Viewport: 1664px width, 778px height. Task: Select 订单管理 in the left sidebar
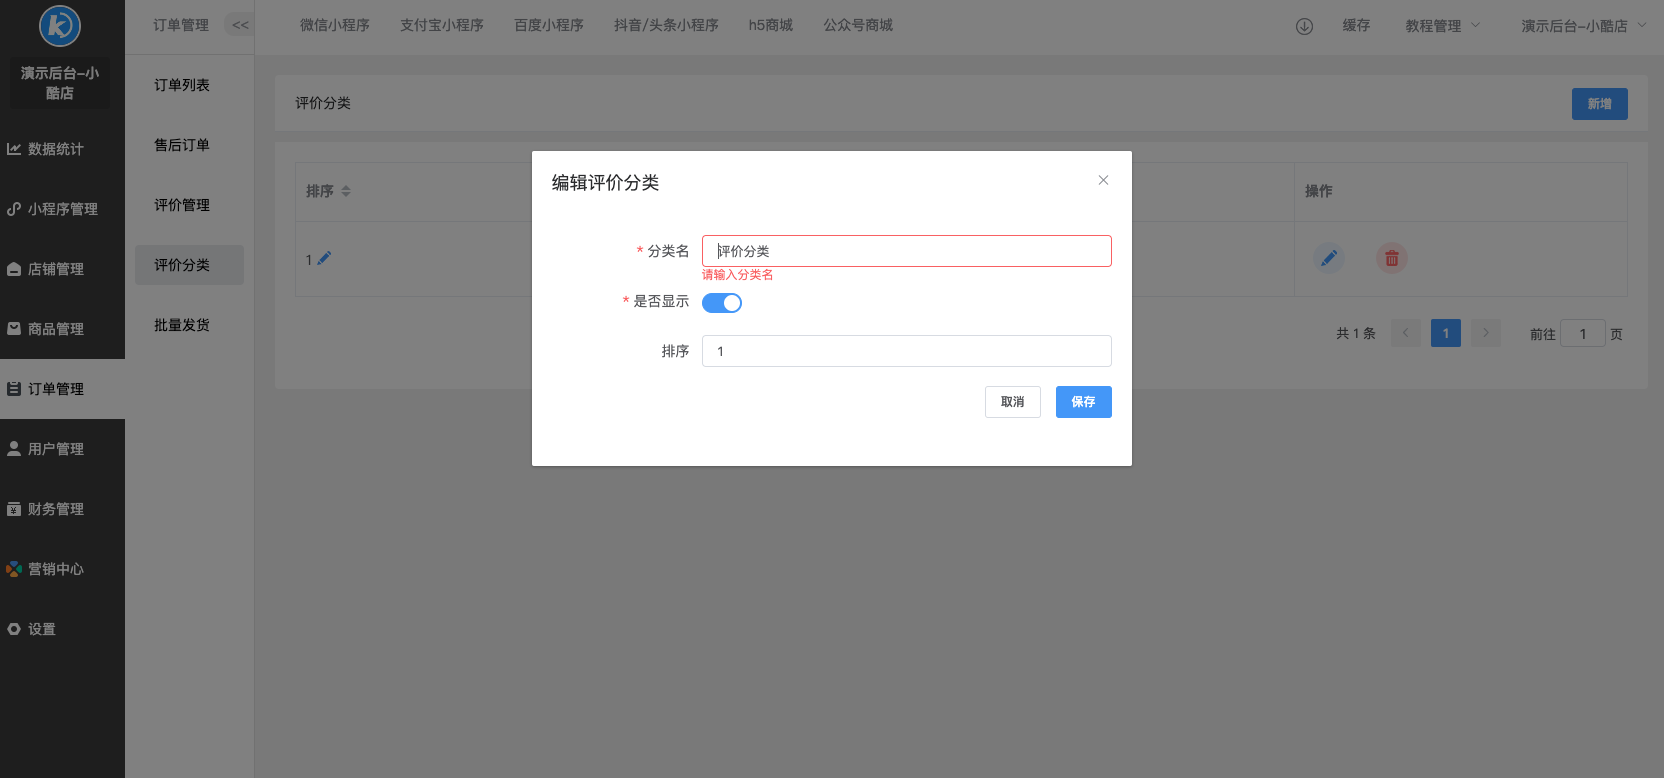tap(62, 389)
